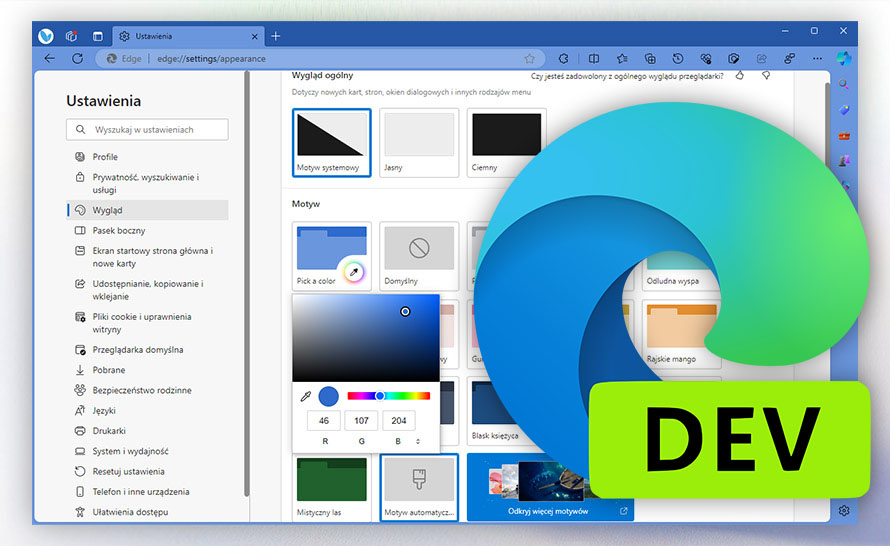Screen dimensions: 890x546
Task: Give thumbs up feedback on appearance
Action: pyautogui.click(x=740, y=75)
